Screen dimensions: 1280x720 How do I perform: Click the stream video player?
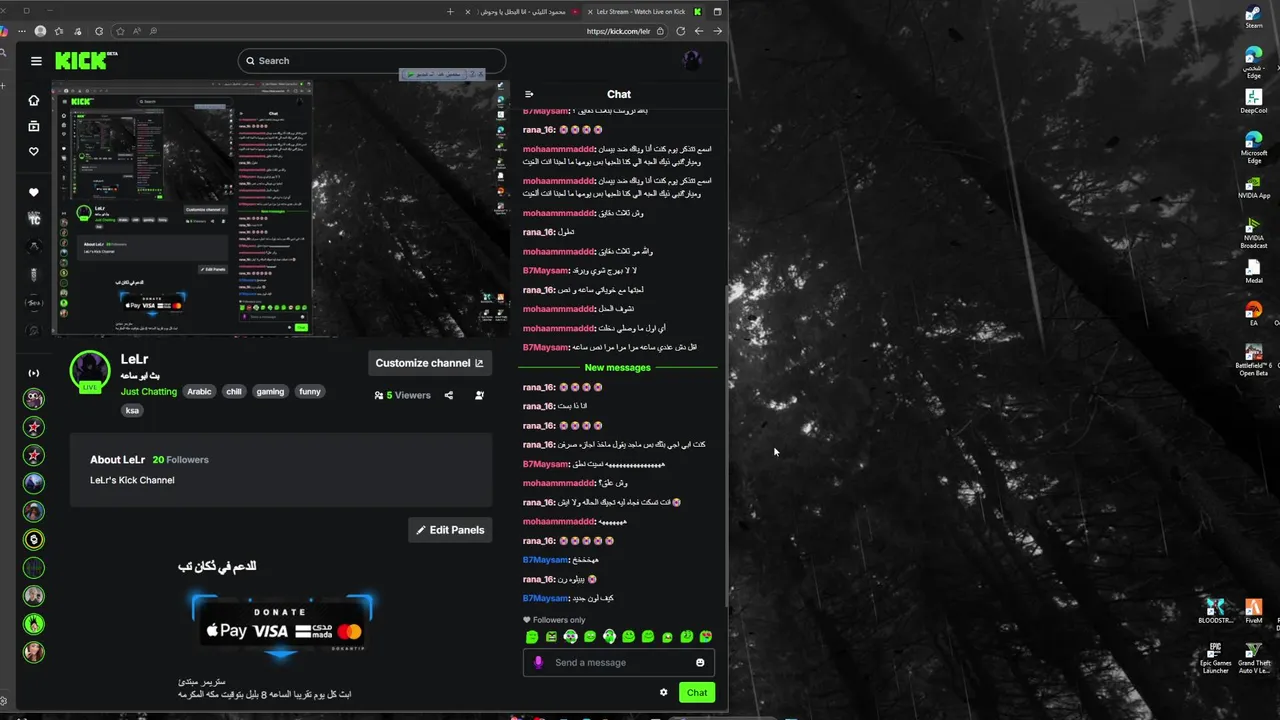pyautogui.click(x=281, y=208)
